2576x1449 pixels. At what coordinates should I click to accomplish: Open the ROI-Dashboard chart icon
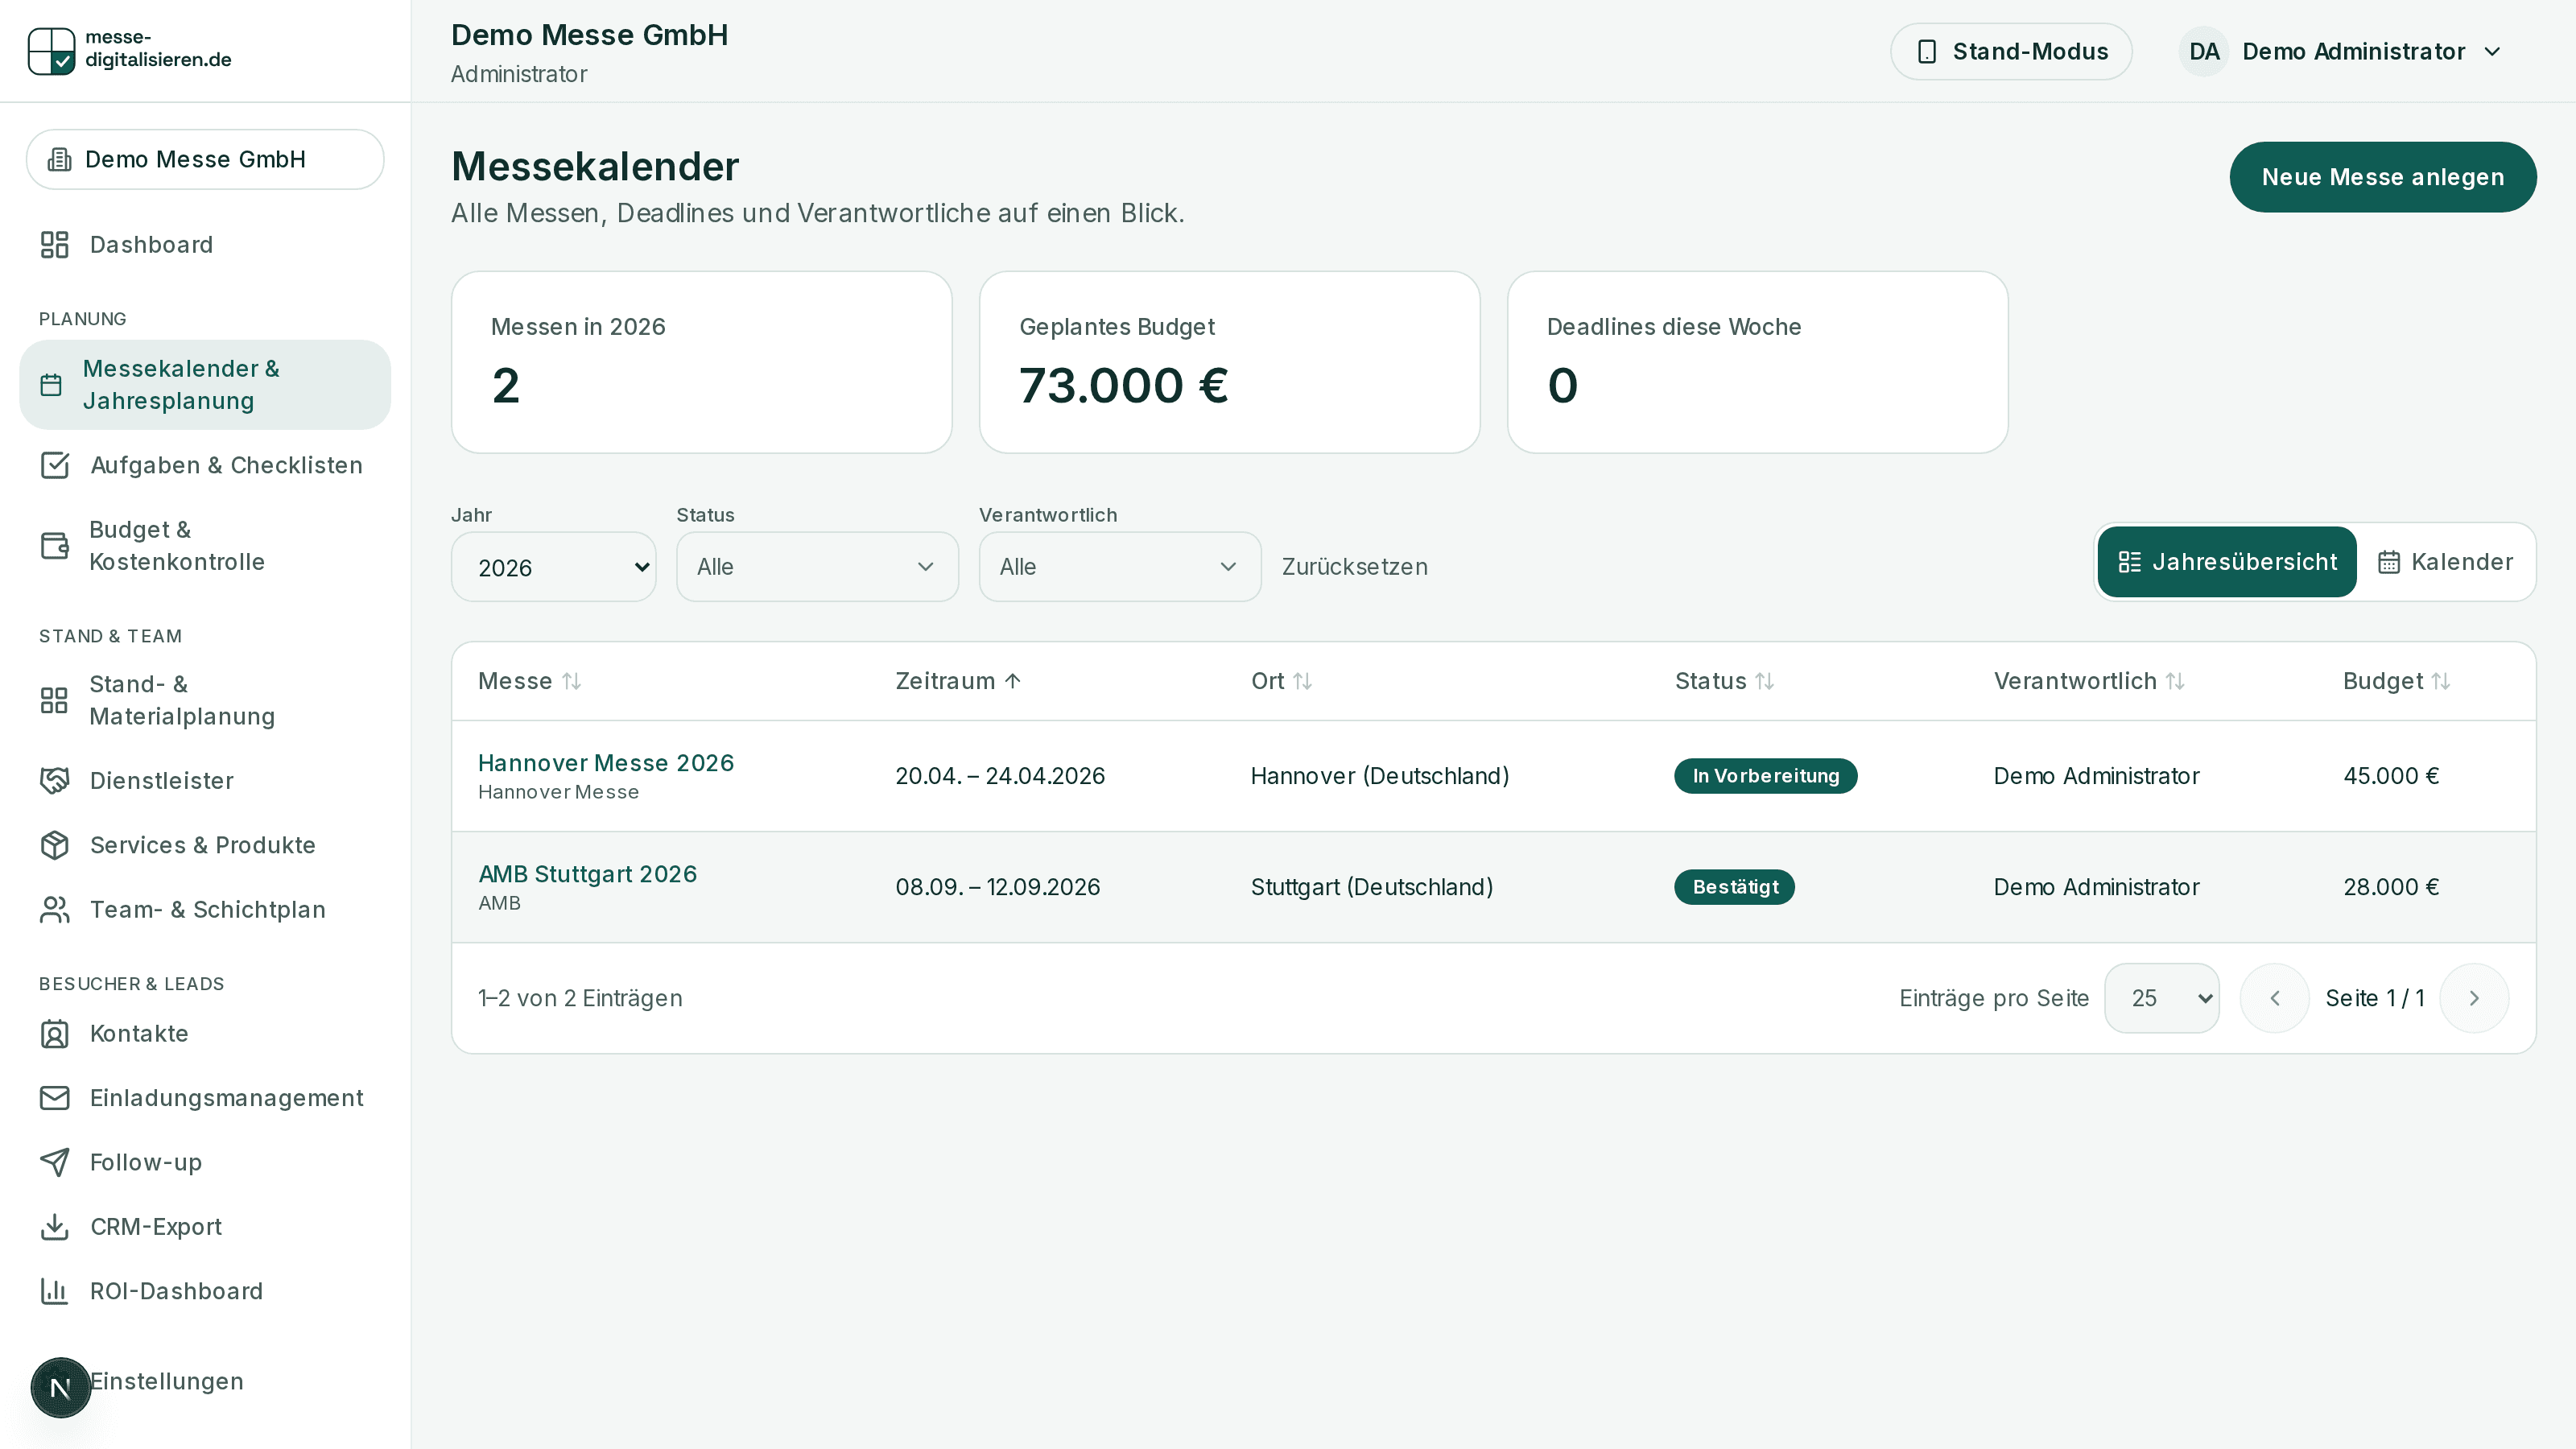pyautogui.click(x=55, y=1291)
